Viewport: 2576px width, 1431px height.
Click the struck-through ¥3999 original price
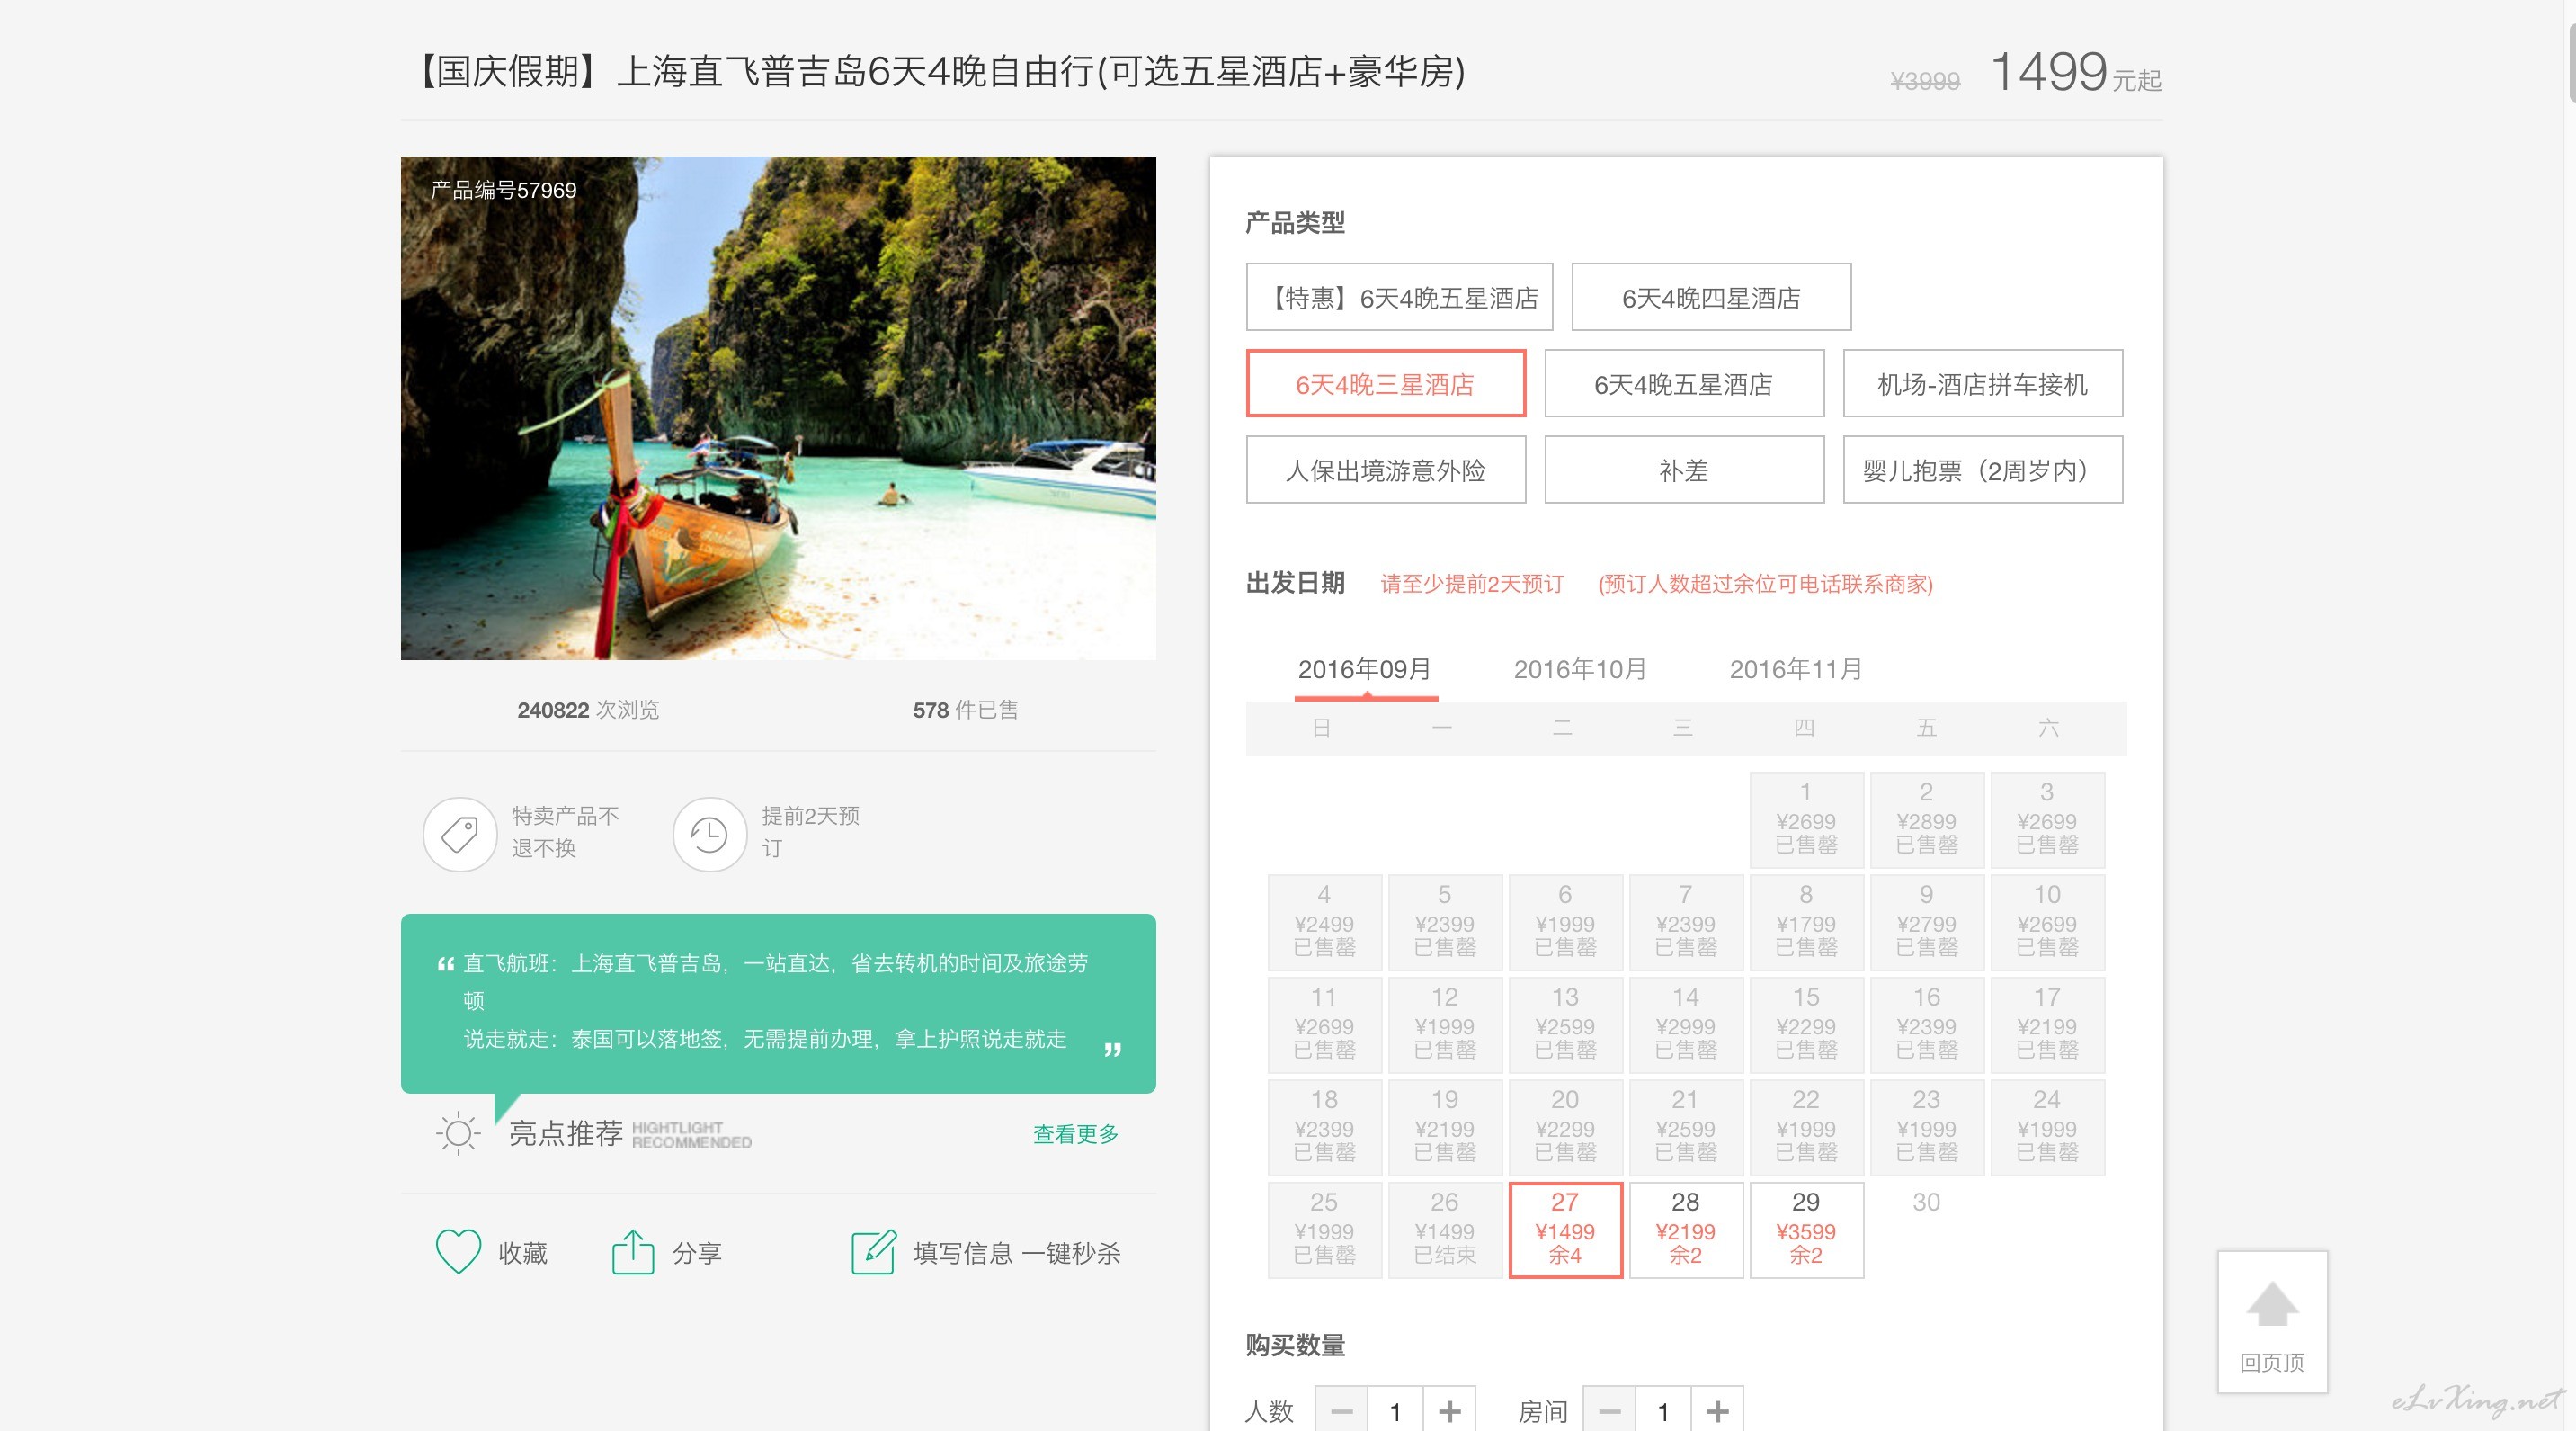click(x=1925, y=81)
